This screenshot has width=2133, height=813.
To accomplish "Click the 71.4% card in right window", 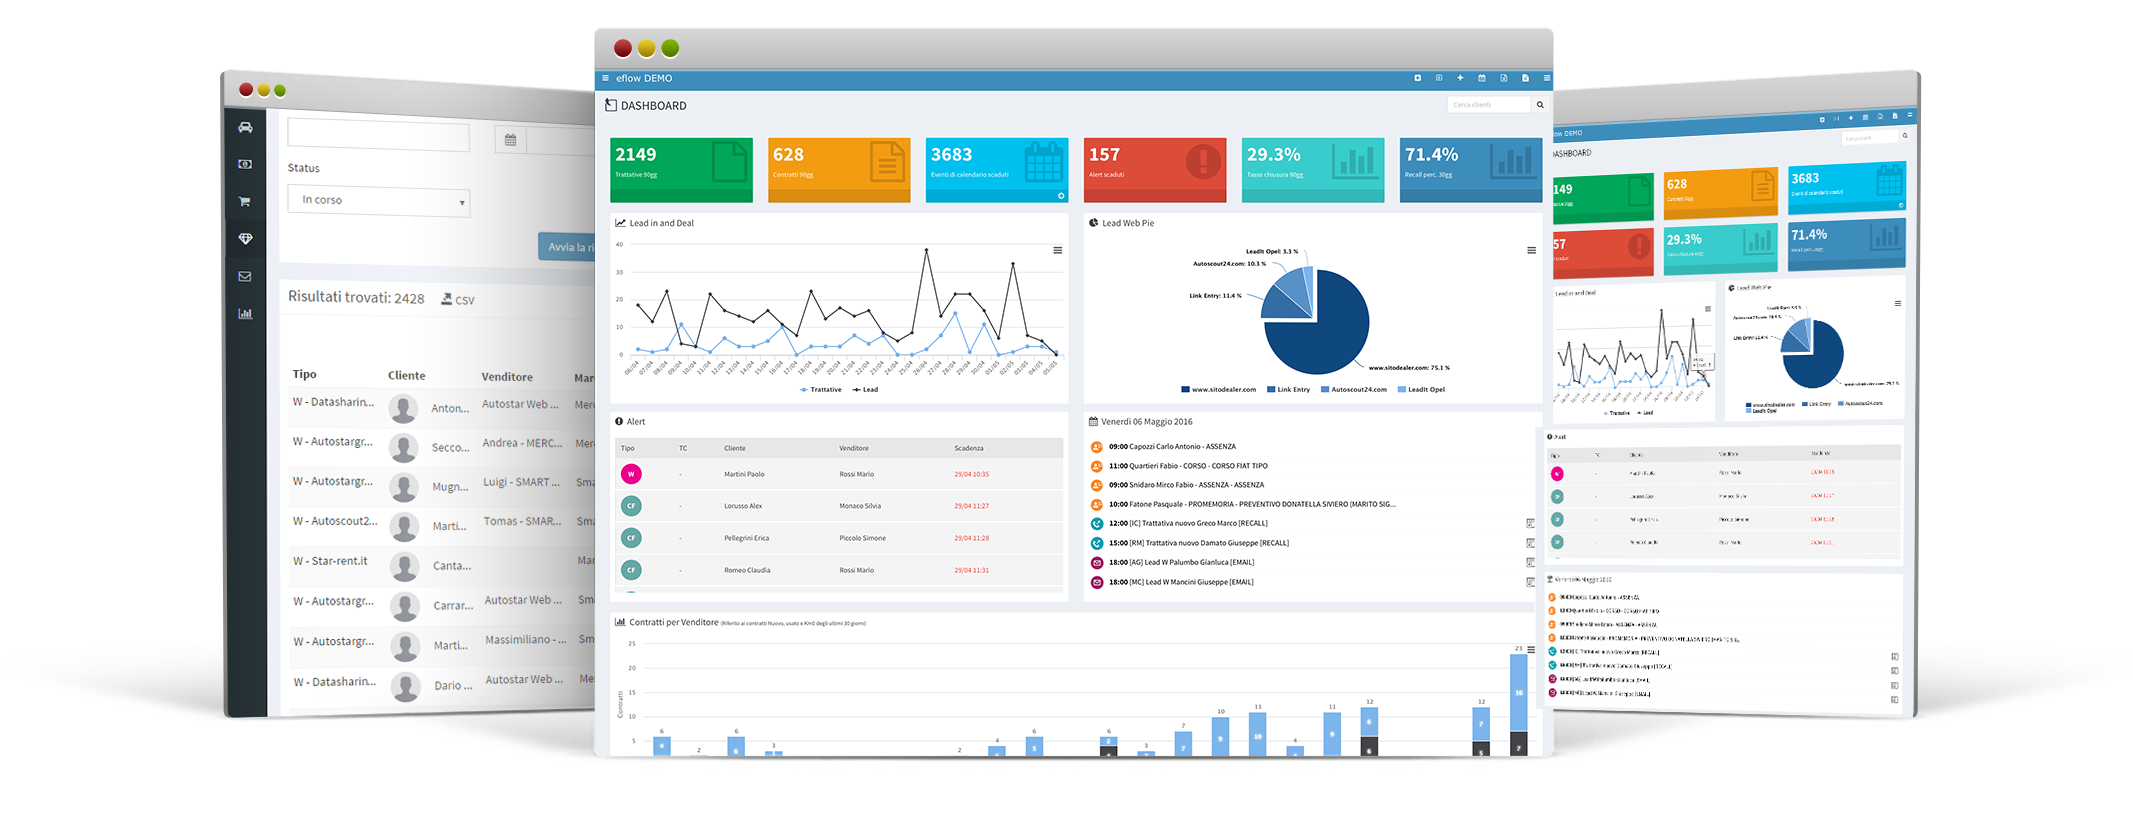I will click(1846, 244).
